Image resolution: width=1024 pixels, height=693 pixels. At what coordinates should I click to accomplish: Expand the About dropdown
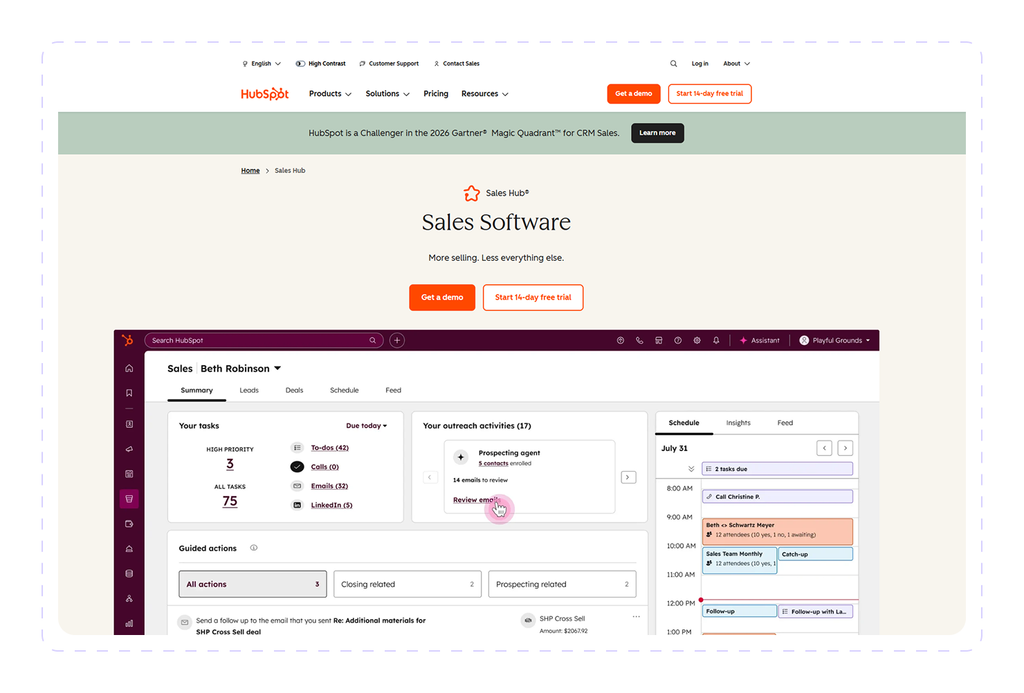click(737, 64)
